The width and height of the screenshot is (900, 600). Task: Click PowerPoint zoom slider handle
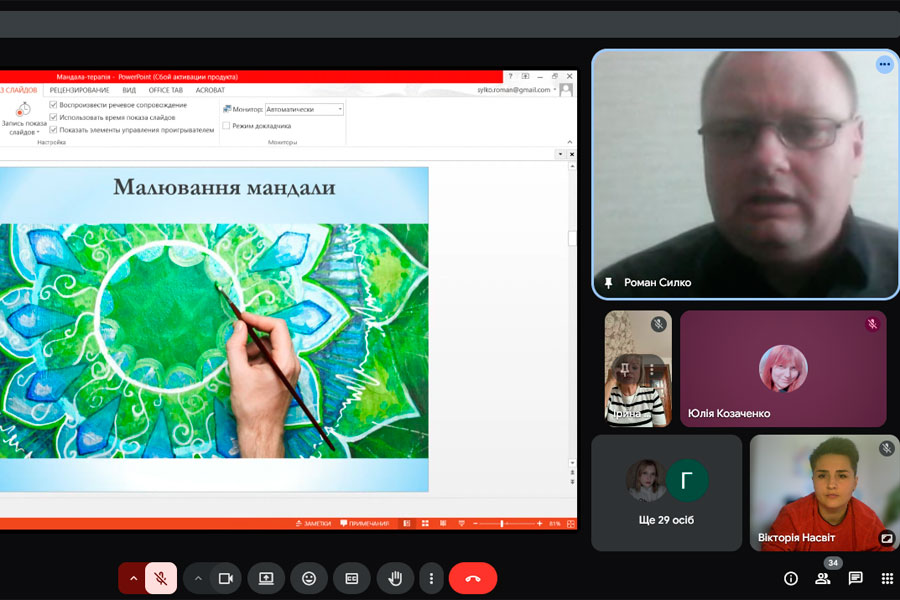pos(502,524)
